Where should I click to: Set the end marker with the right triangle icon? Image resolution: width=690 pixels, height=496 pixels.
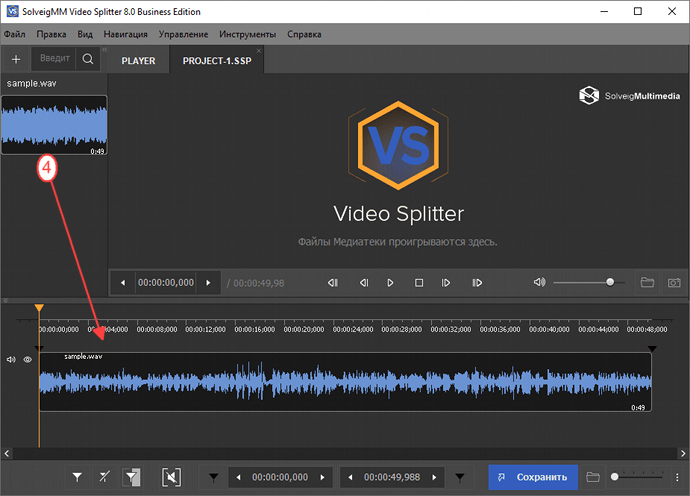459,477
